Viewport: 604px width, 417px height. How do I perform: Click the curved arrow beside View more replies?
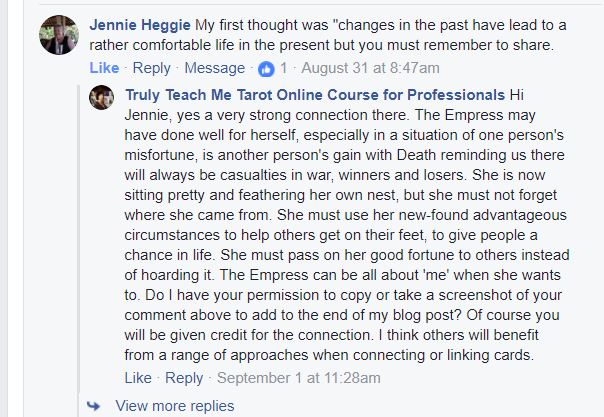pos(94,406)
